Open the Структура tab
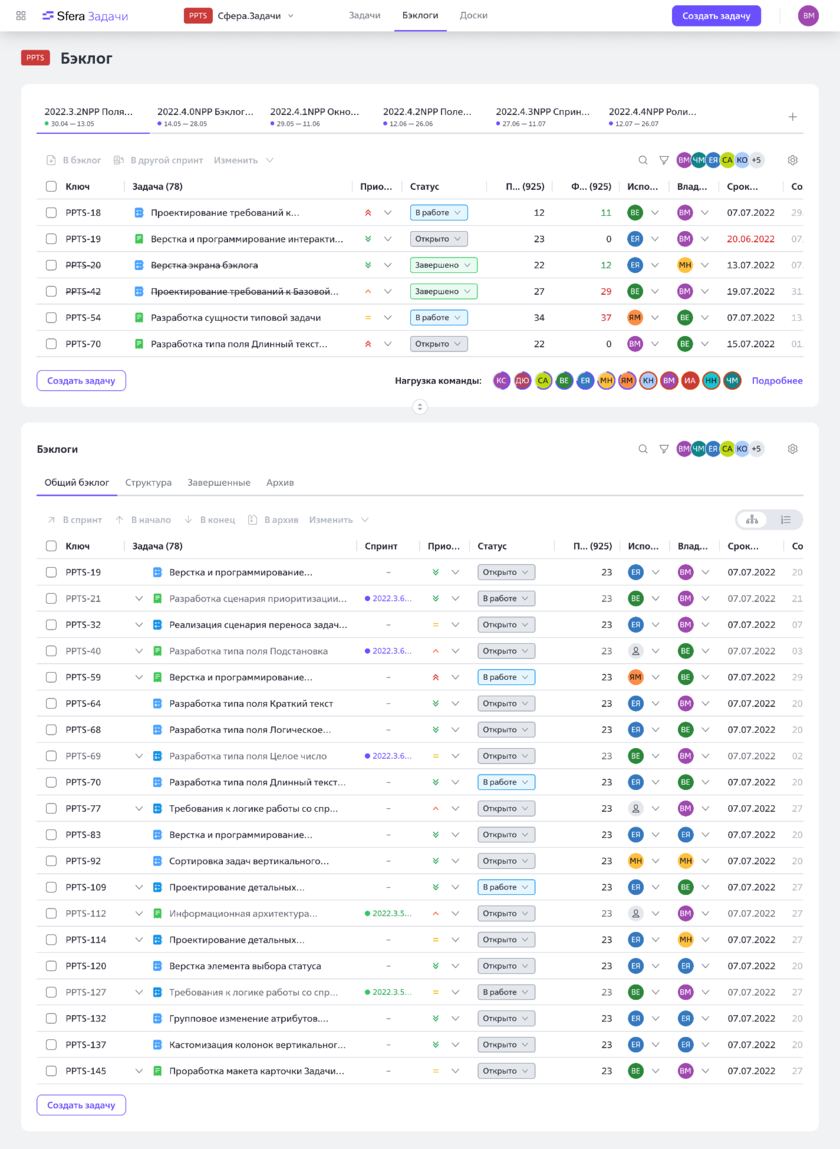The image size is (840, 1149). click(148, 483)
